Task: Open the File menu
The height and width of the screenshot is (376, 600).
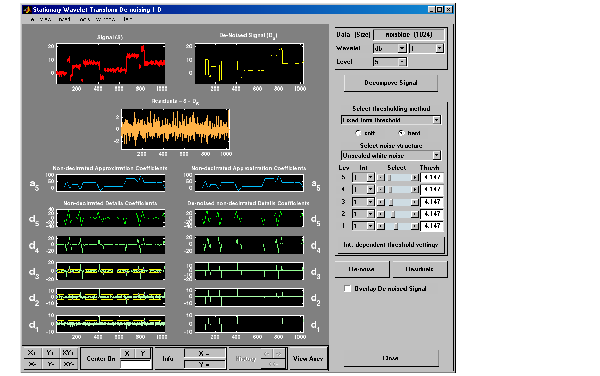Action: point(33,19)
